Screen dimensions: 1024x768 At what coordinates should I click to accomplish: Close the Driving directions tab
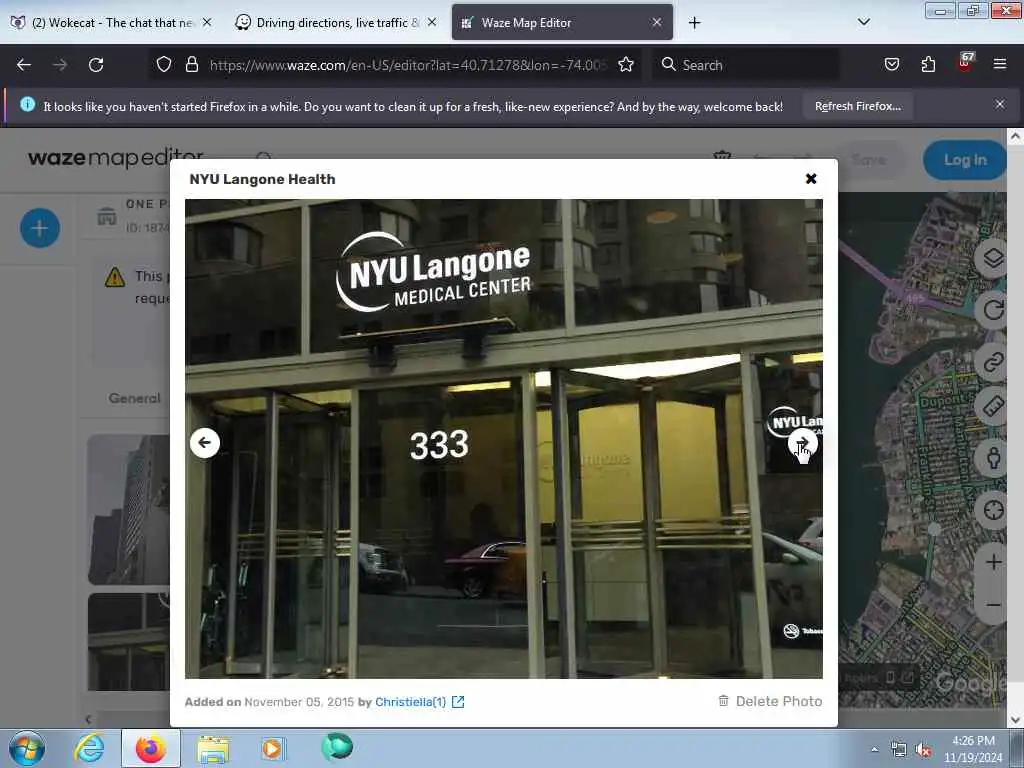tap(432, 22)
